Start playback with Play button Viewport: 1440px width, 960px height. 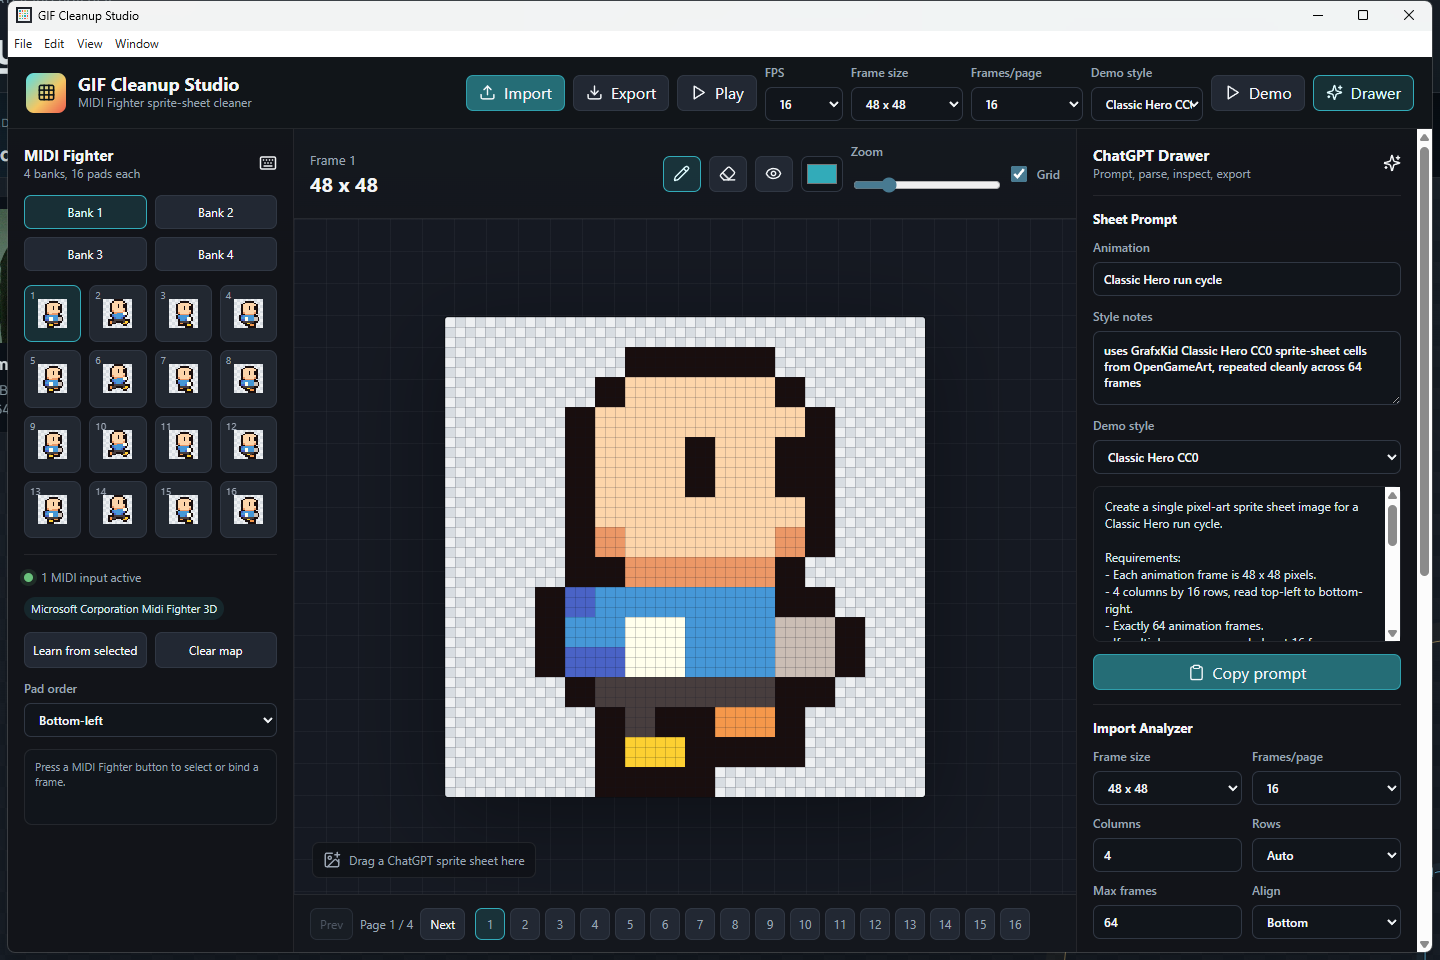click(717, 93)
